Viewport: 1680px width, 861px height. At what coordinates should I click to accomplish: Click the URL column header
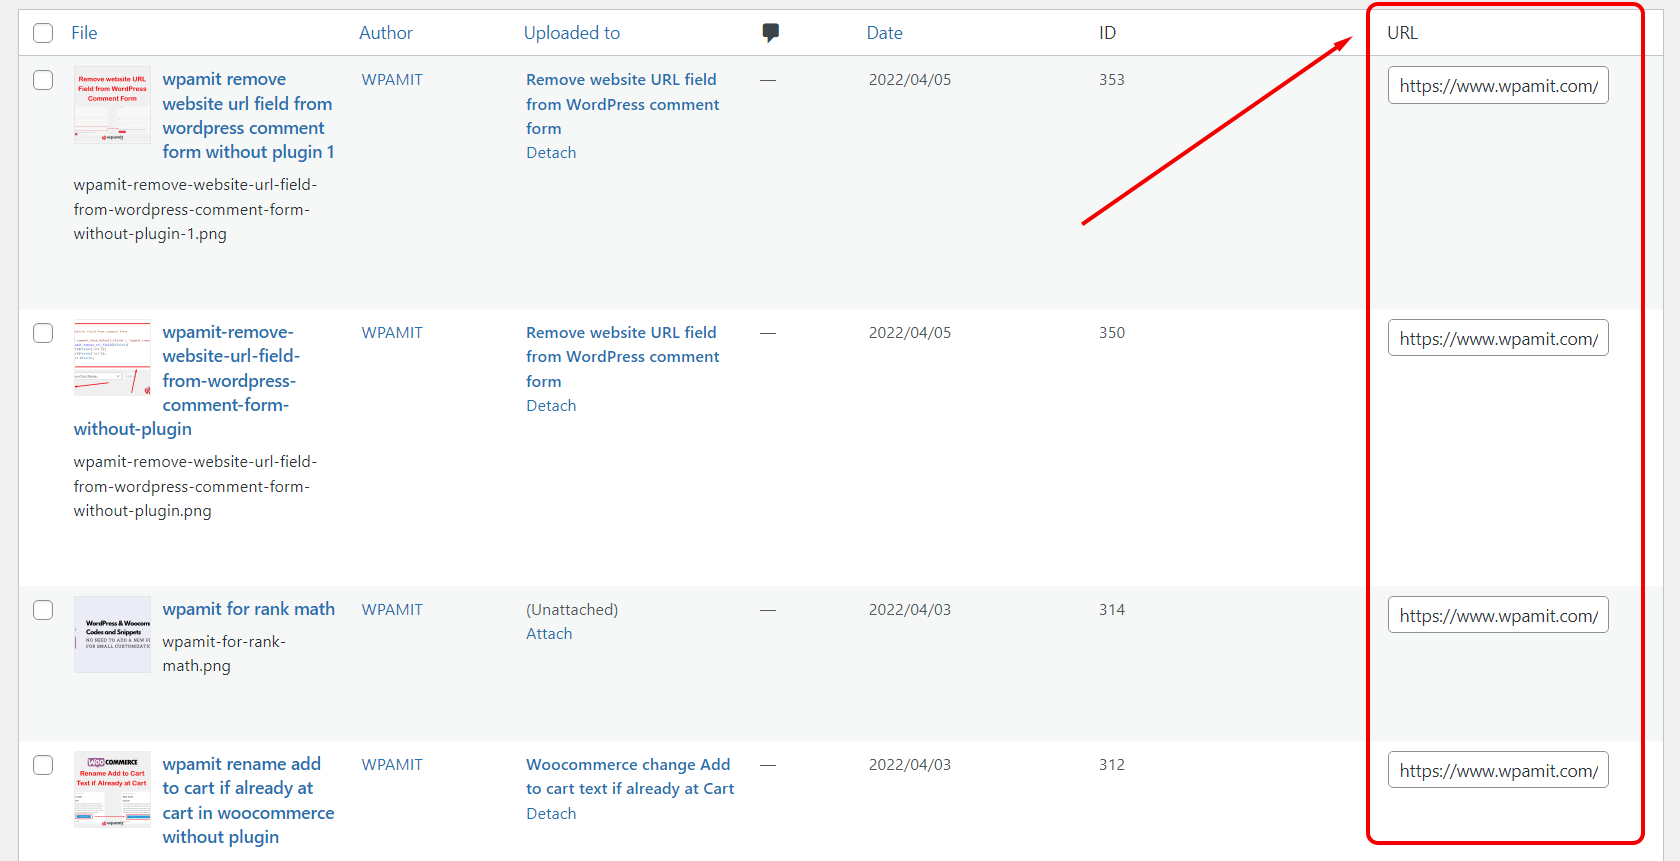pyautogui.click(x=1402, y=33)
